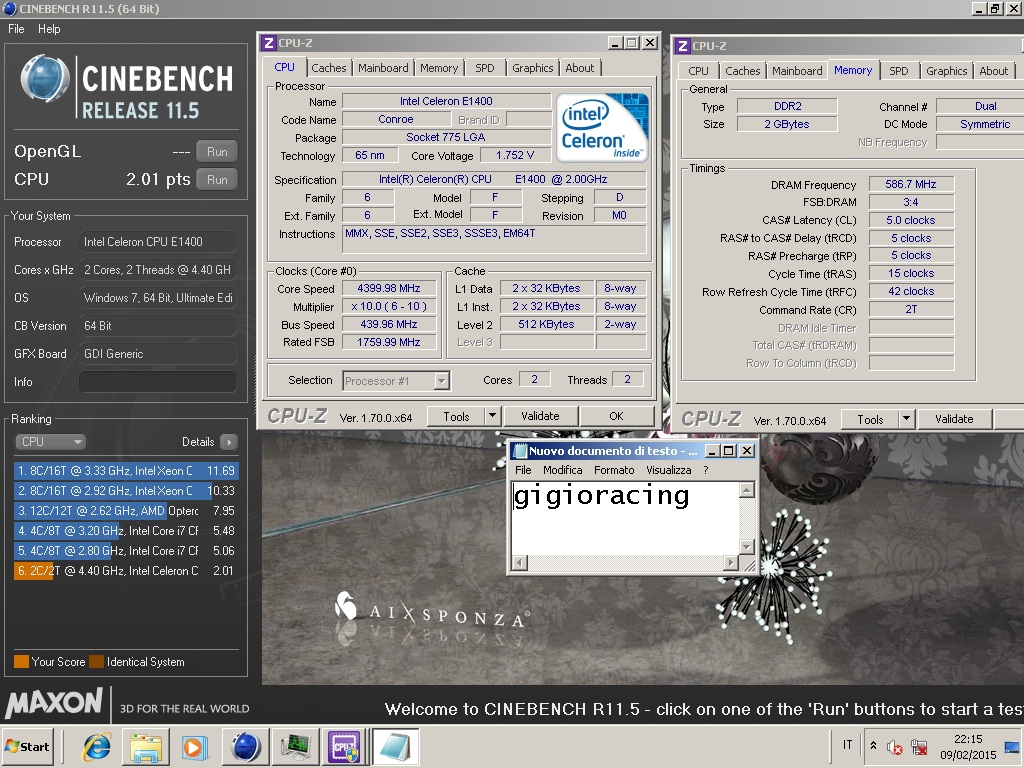1024x768 pixels.
Task: Open the monitor utility taskbar icon
Action: [x=294, y=747]
